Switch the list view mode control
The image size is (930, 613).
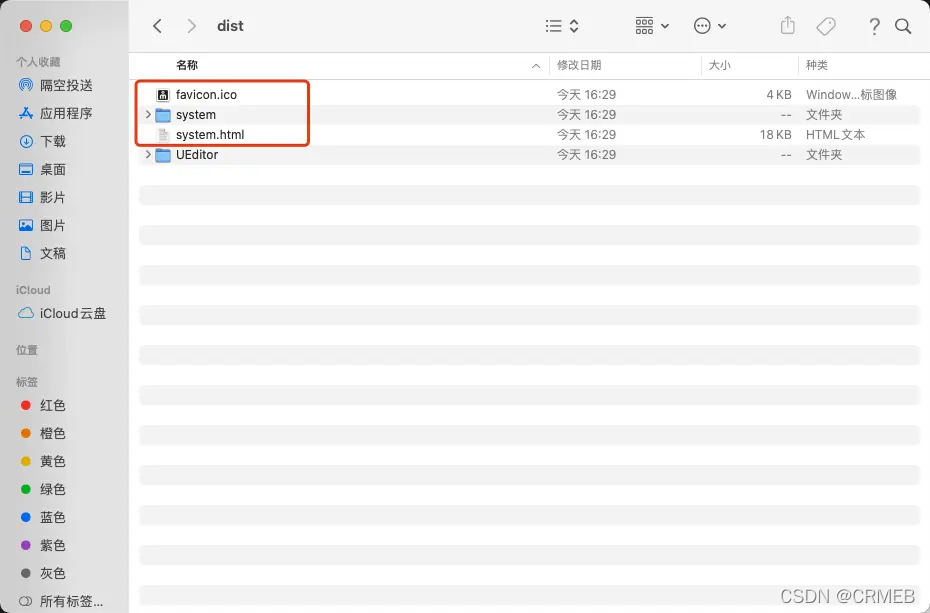[x=562, y=26]
